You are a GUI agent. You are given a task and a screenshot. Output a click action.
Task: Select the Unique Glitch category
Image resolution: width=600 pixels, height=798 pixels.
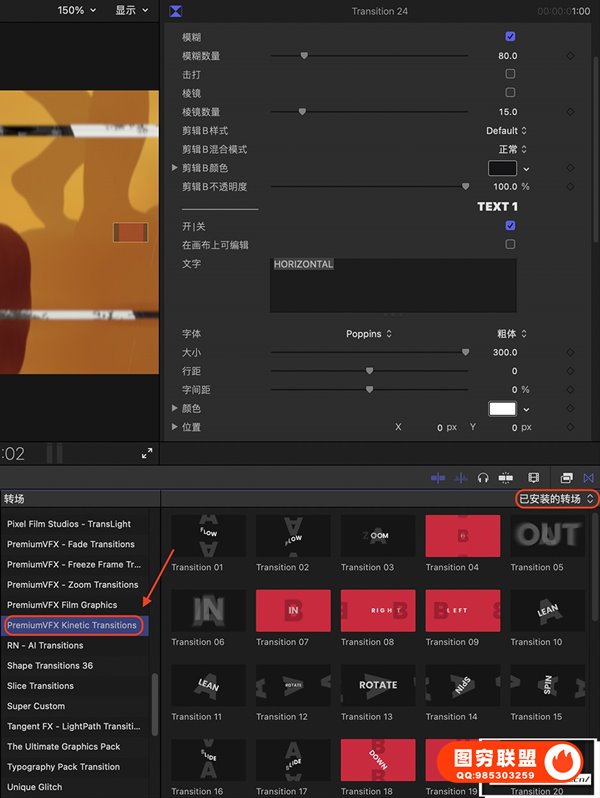[x=35, y=787]
